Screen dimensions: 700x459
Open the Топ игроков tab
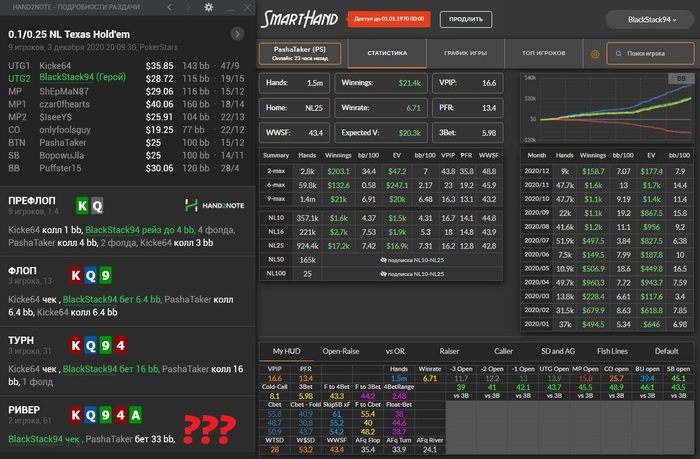(543, 53)
